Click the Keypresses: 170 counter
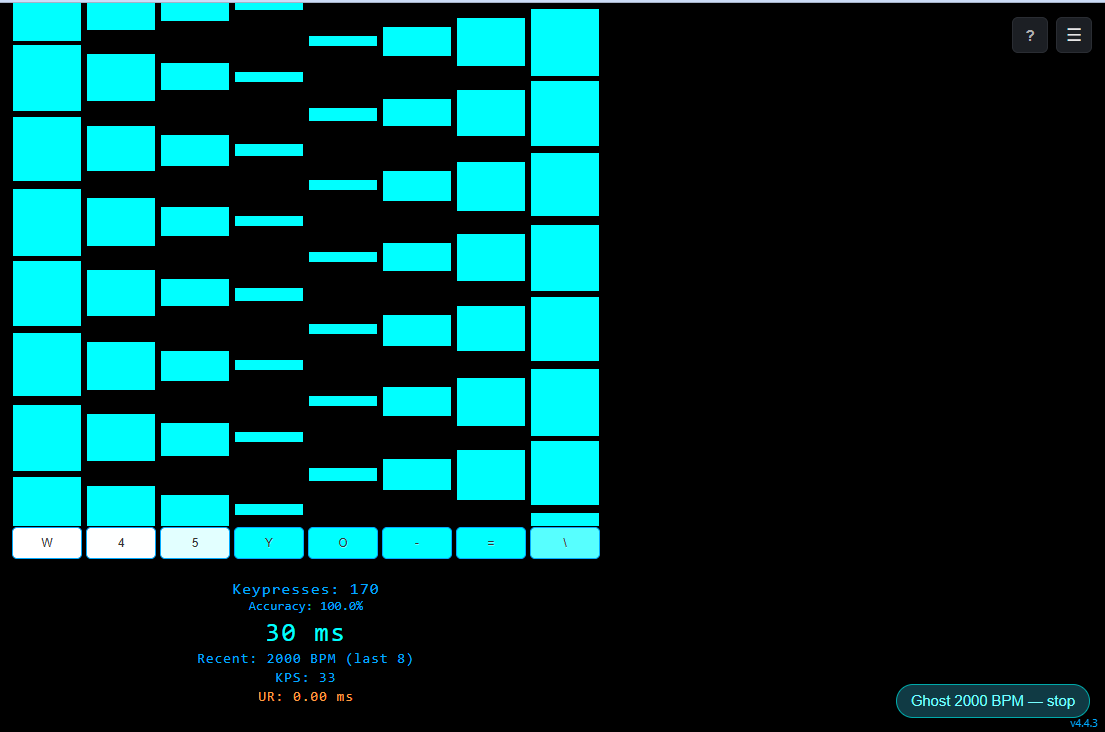1105x732 pixels. click(306, 589)
